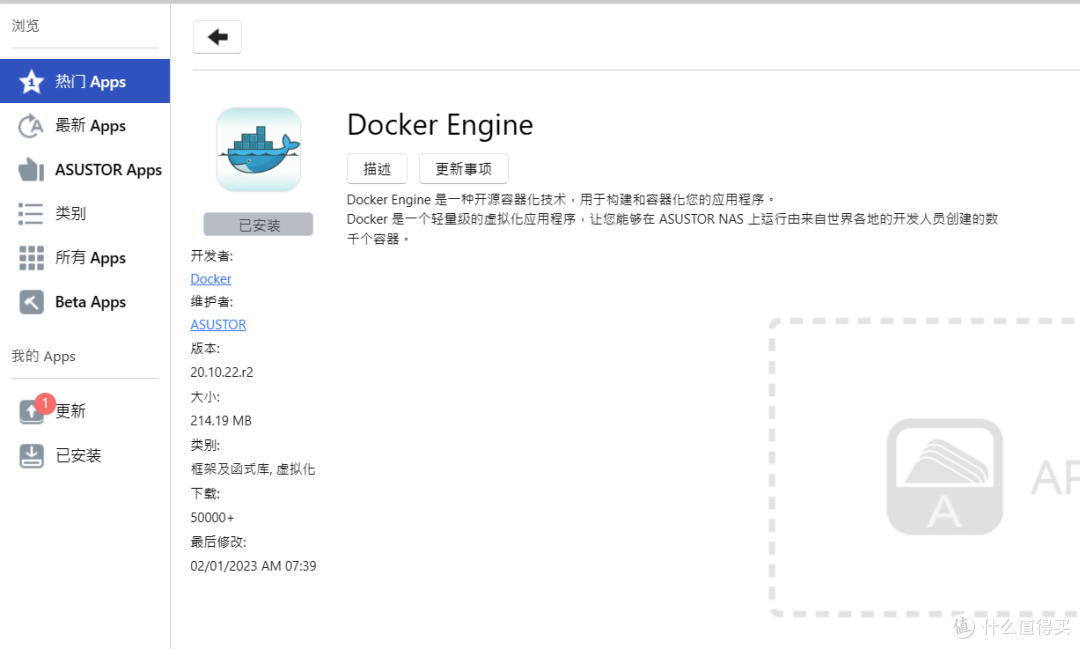Screen dimensions: 1080x649
Task: Click the back arrow button
Action: pyautogui.click(x=217, y=37)
